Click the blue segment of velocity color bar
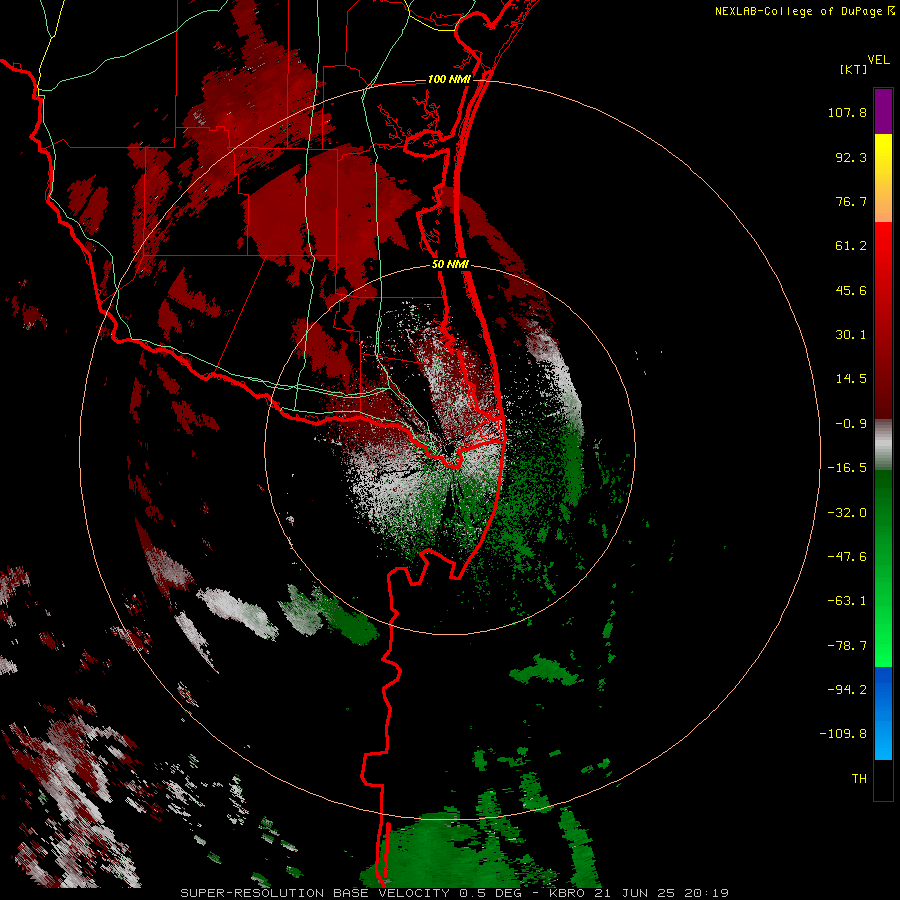Image resolution: width=900 pixels, height=900 pixels. click(883, 713)
